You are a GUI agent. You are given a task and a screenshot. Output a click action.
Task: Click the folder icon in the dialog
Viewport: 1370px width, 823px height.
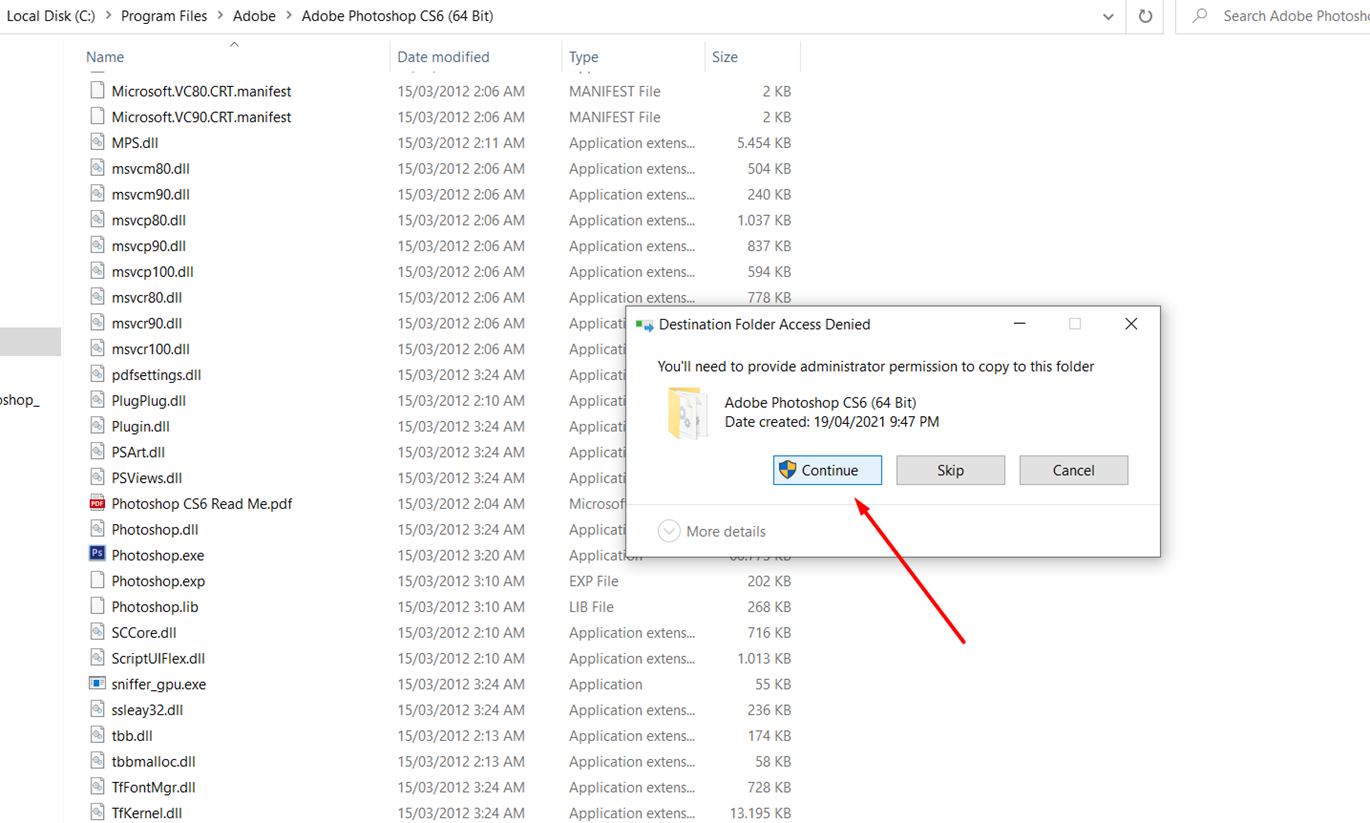[x=687, y=413]
